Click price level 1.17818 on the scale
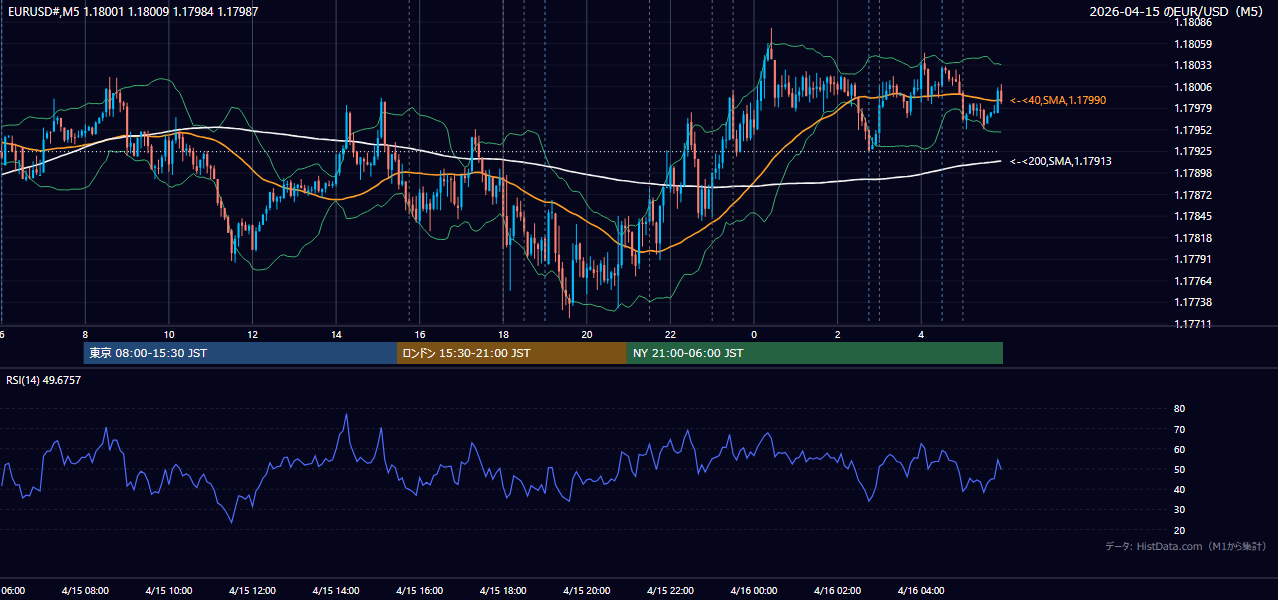The height and width of the screenshot is (600, 1278). click(1193, 238)
